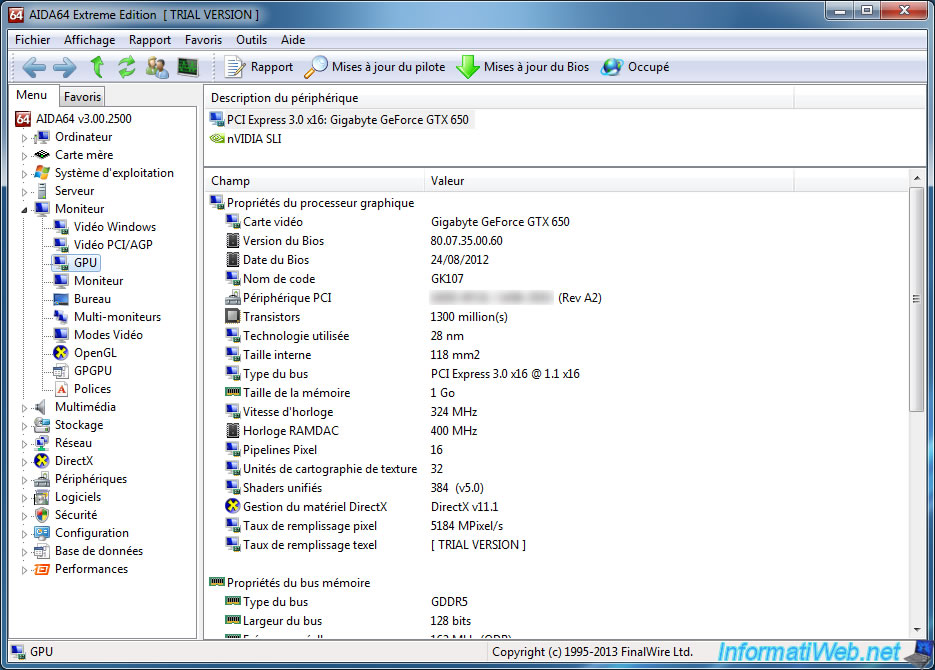Click the Champ column header

point(314,181)
